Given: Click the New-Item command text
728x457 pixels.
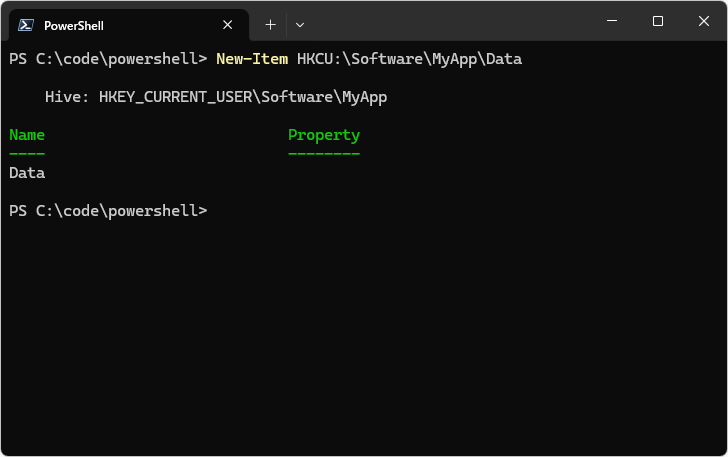Looking at the screenshot, I should 252,59.
